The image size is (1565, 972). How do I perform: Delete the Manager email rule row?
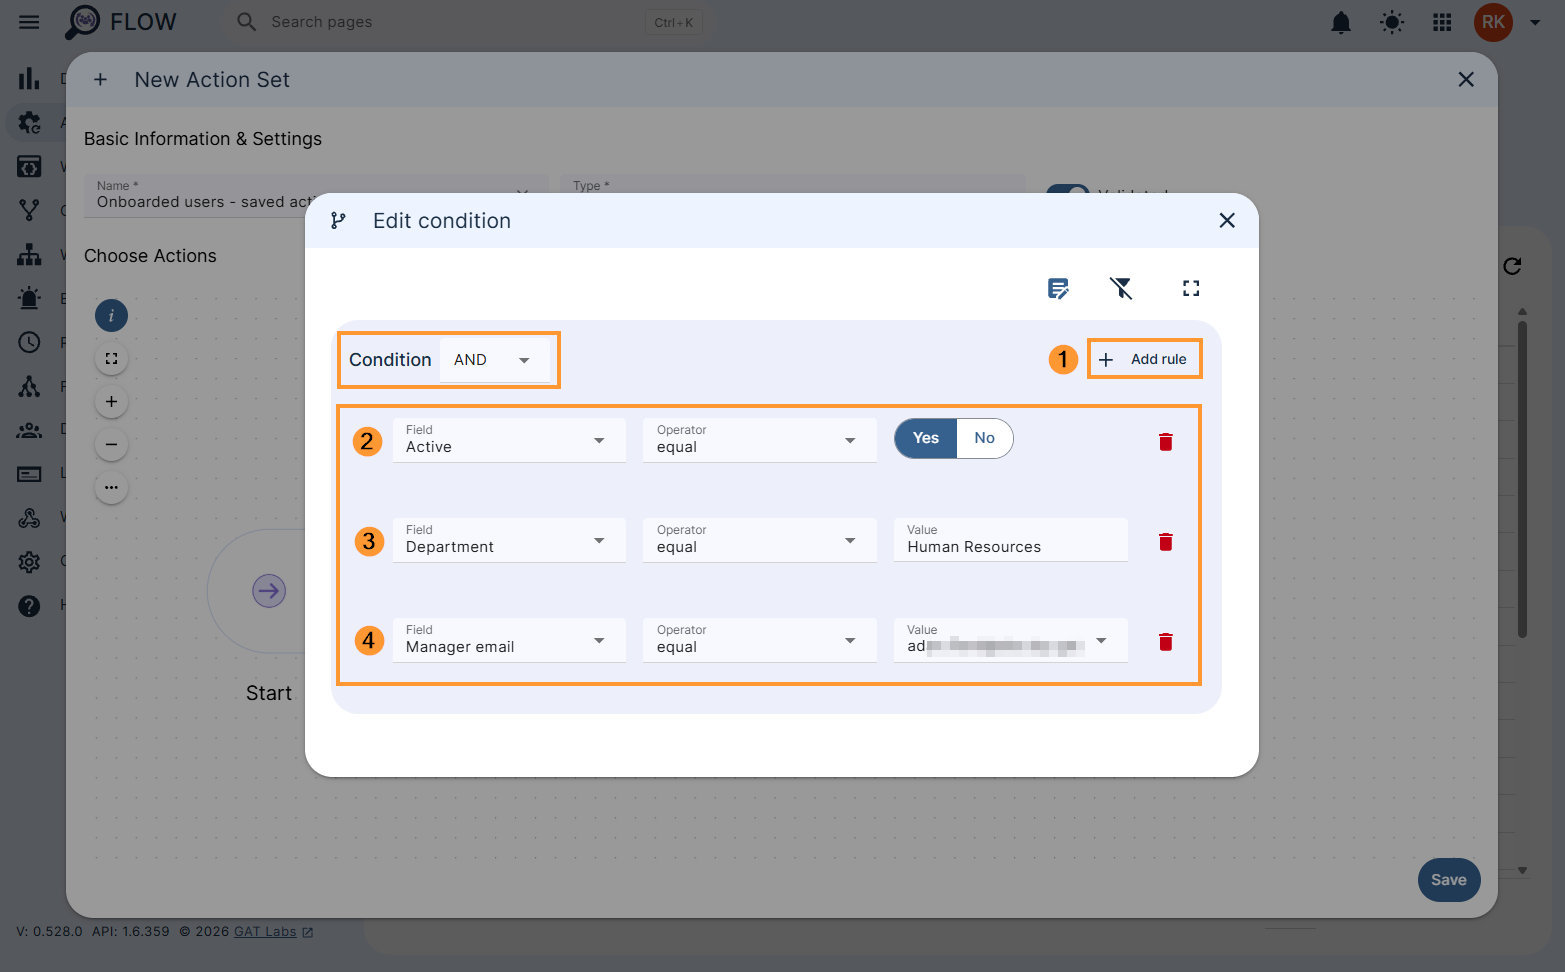click(1165, 642)
